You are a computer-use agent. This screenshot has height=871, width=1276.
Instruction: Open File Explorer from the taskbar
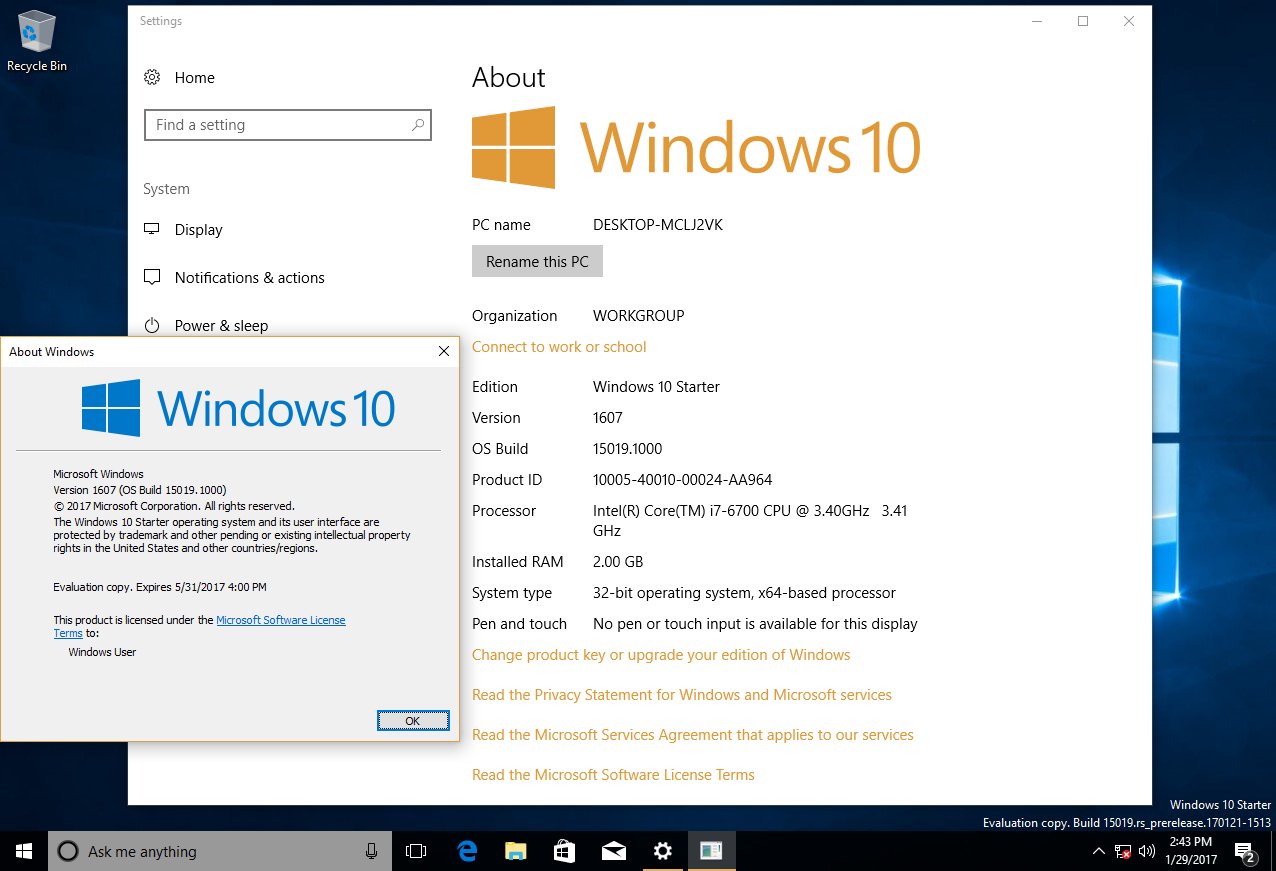point(515,851)
